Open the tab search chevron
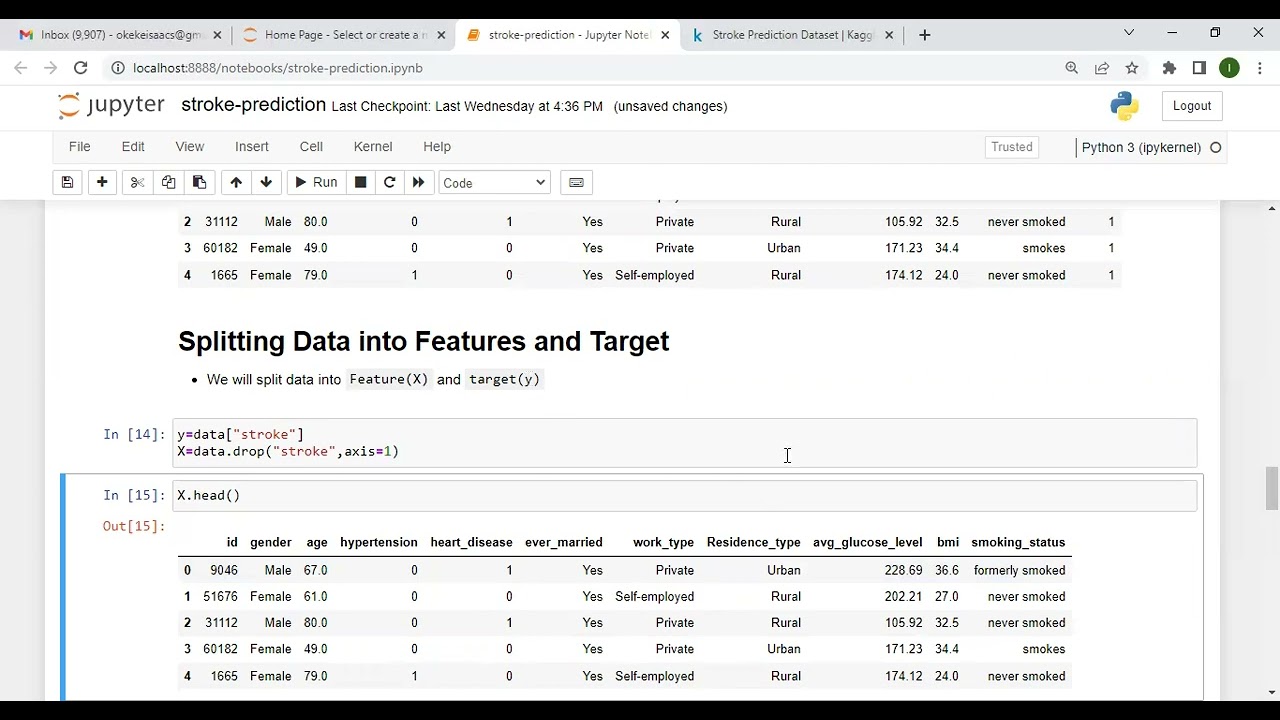This screenshot has width=1280, height=720. click(1129, 33)
